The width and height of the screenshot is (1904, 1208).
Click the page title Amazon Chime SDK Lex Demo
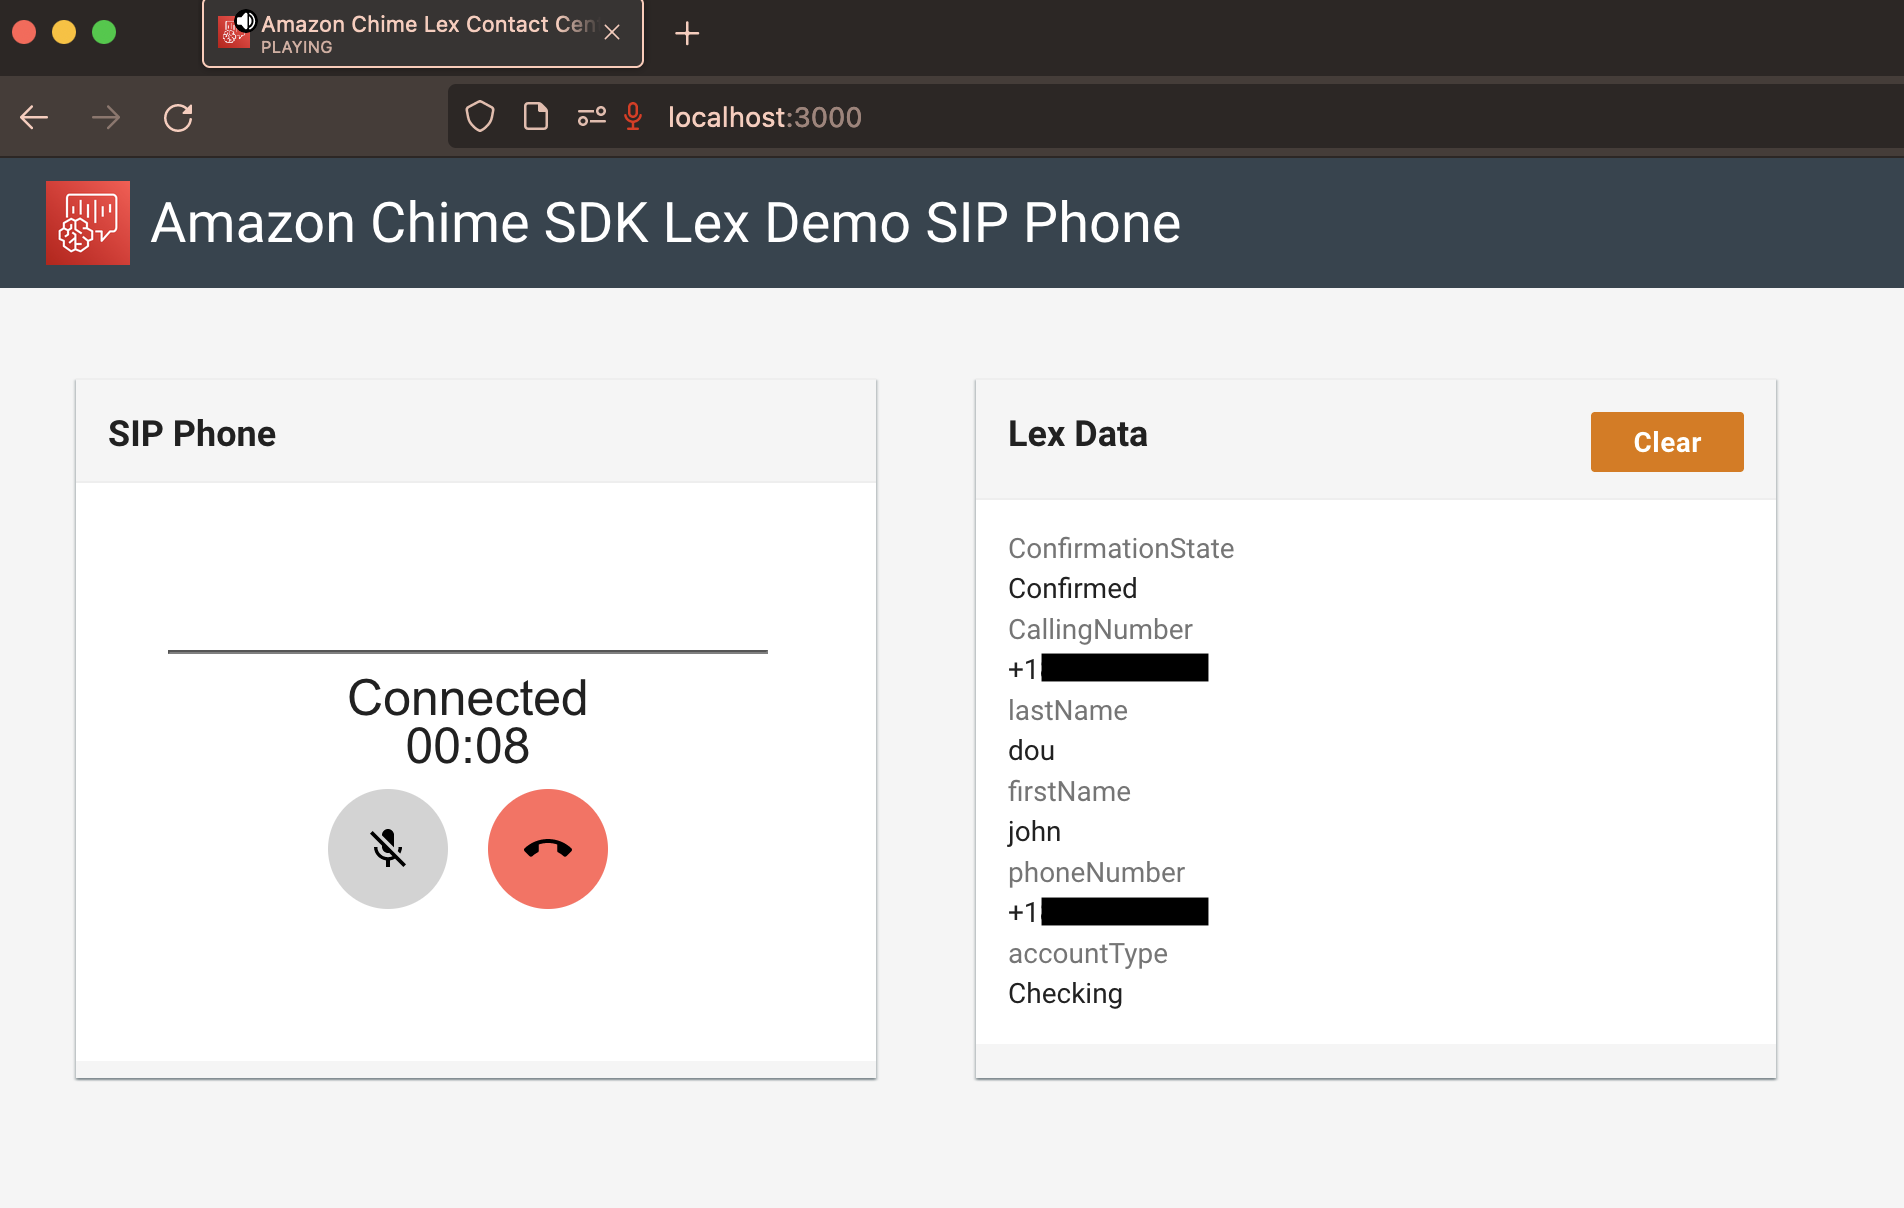[x=666, y=223]
